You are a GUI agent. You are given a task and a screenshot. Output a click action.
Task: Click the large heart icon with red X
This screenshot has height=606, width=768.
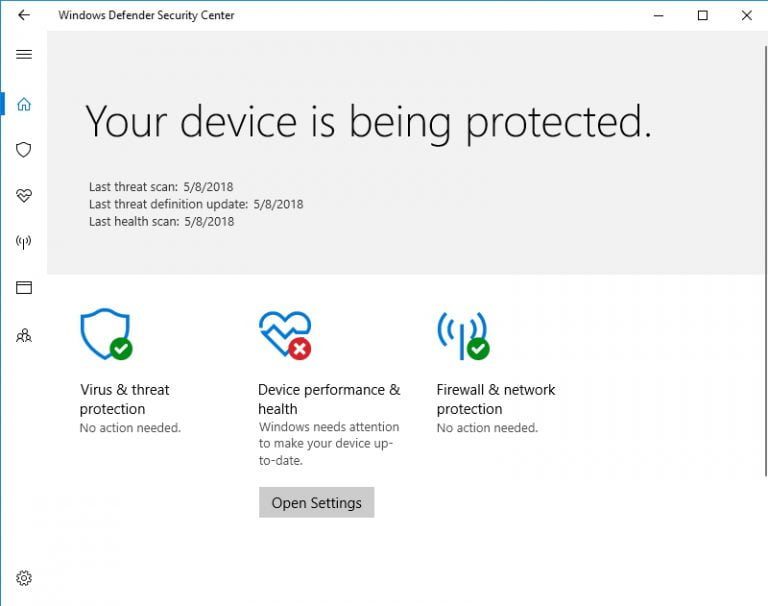click(284, 334)
